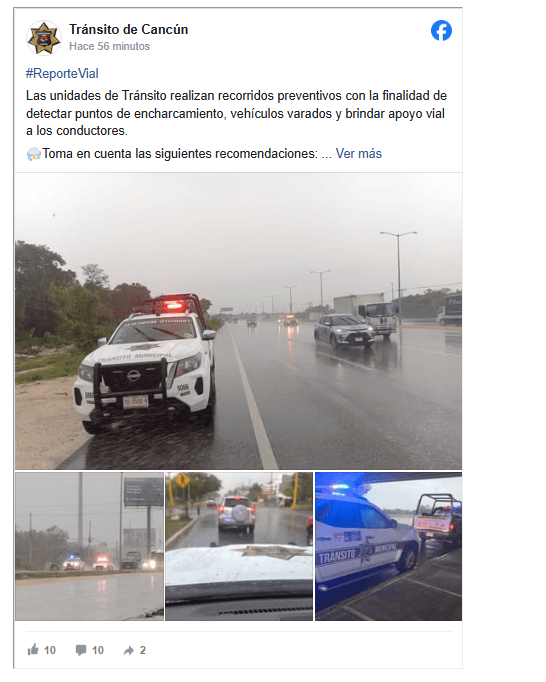Click the Toma en cuenta recomendaciones line
The image size is (546, 682).
click(x=180, y=154)
